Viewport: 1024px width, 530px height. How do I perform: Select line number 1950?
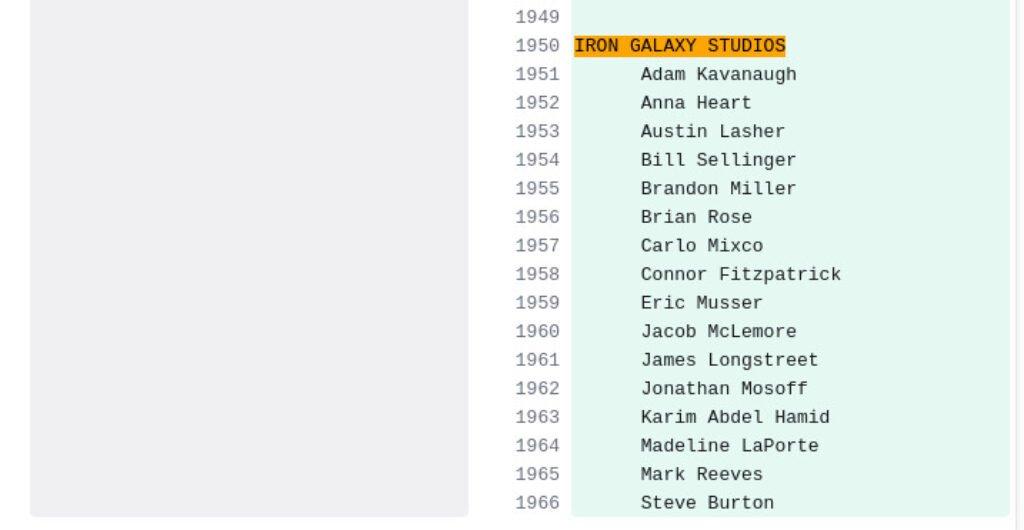[x=537, y=46]
